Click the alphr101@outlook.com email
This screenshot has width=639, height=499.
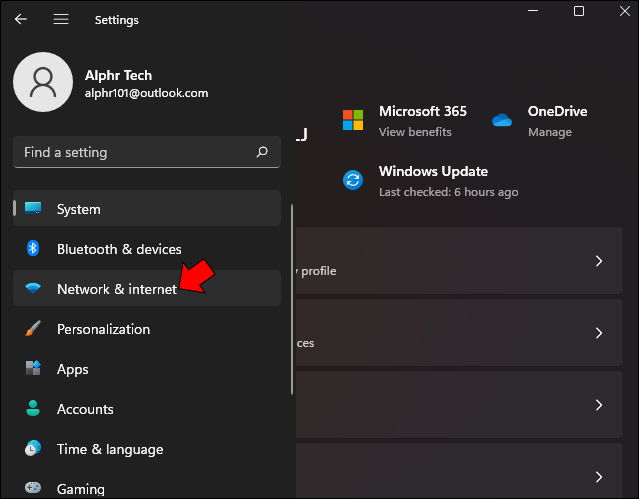pyautogui.click(x=146, y=93)
